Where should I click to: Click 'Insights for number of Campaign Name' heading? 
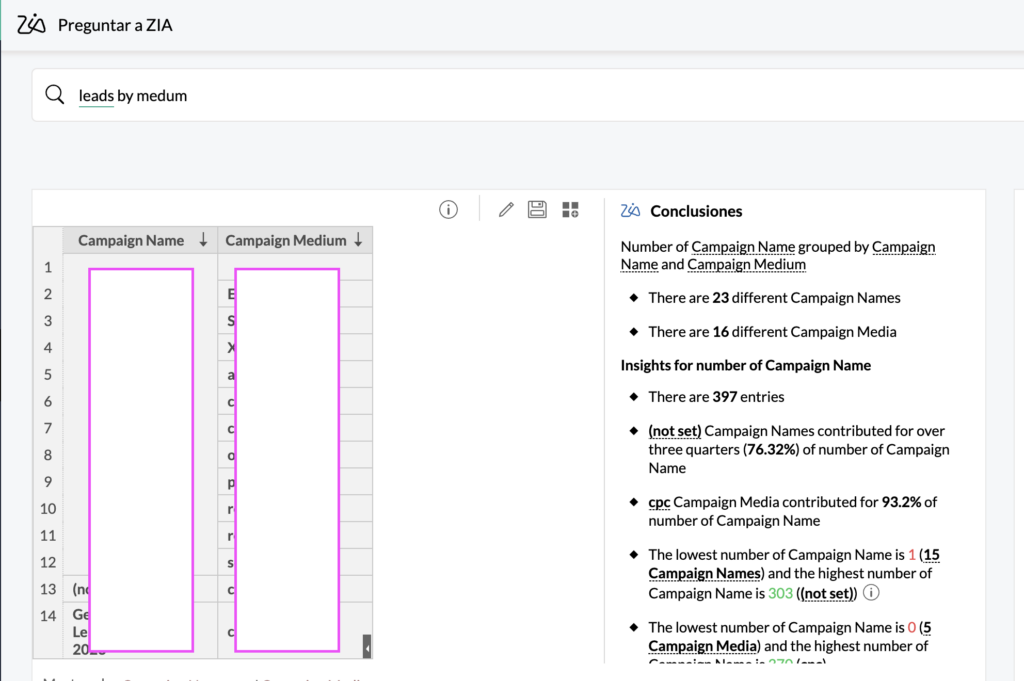click(745, 366)
